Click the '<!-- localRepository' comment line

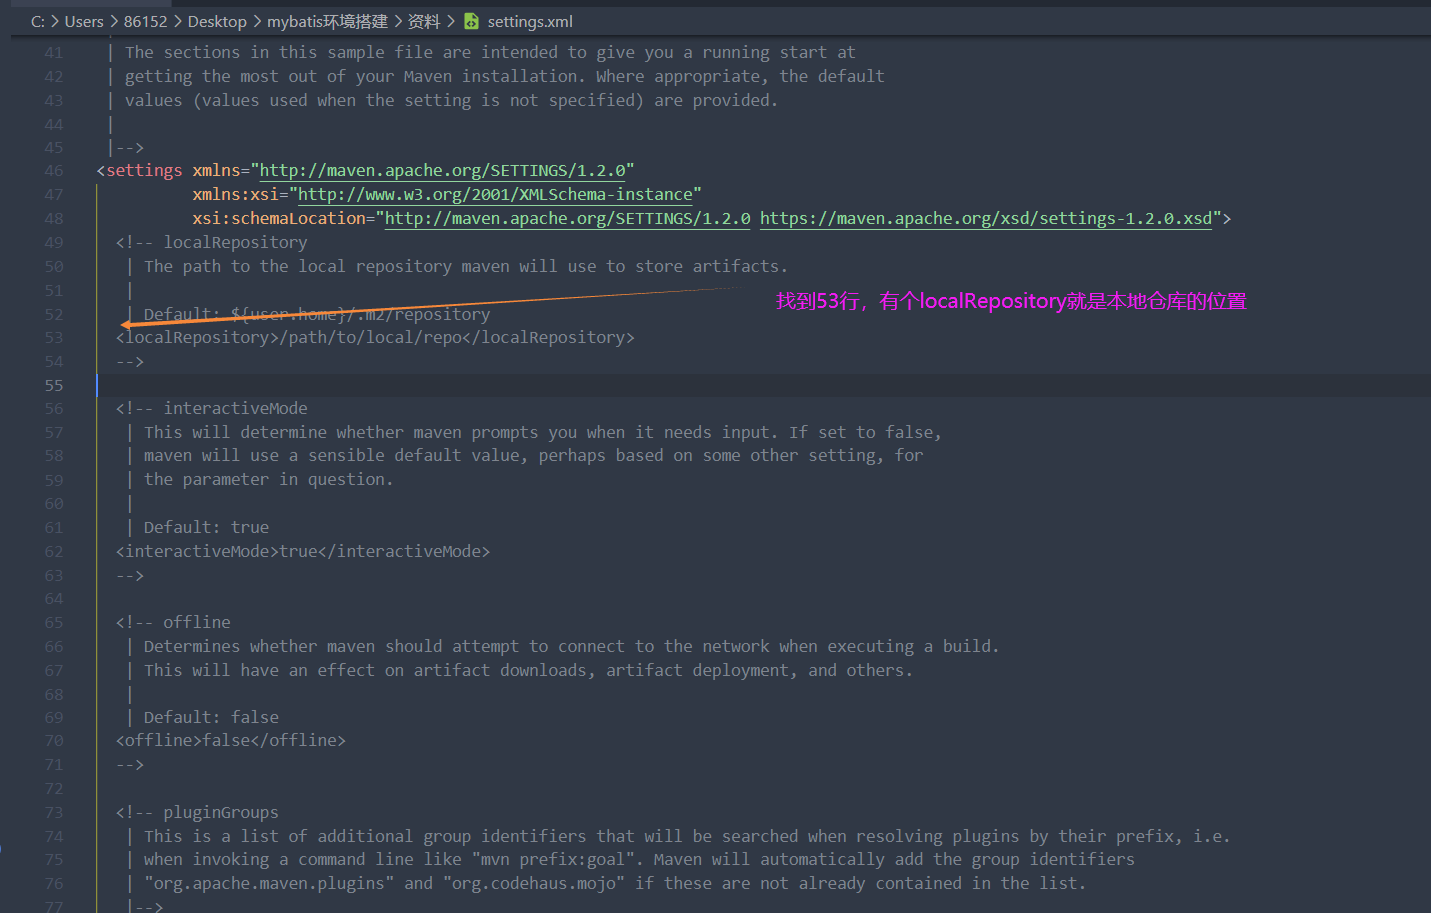(x=212, y=243)
